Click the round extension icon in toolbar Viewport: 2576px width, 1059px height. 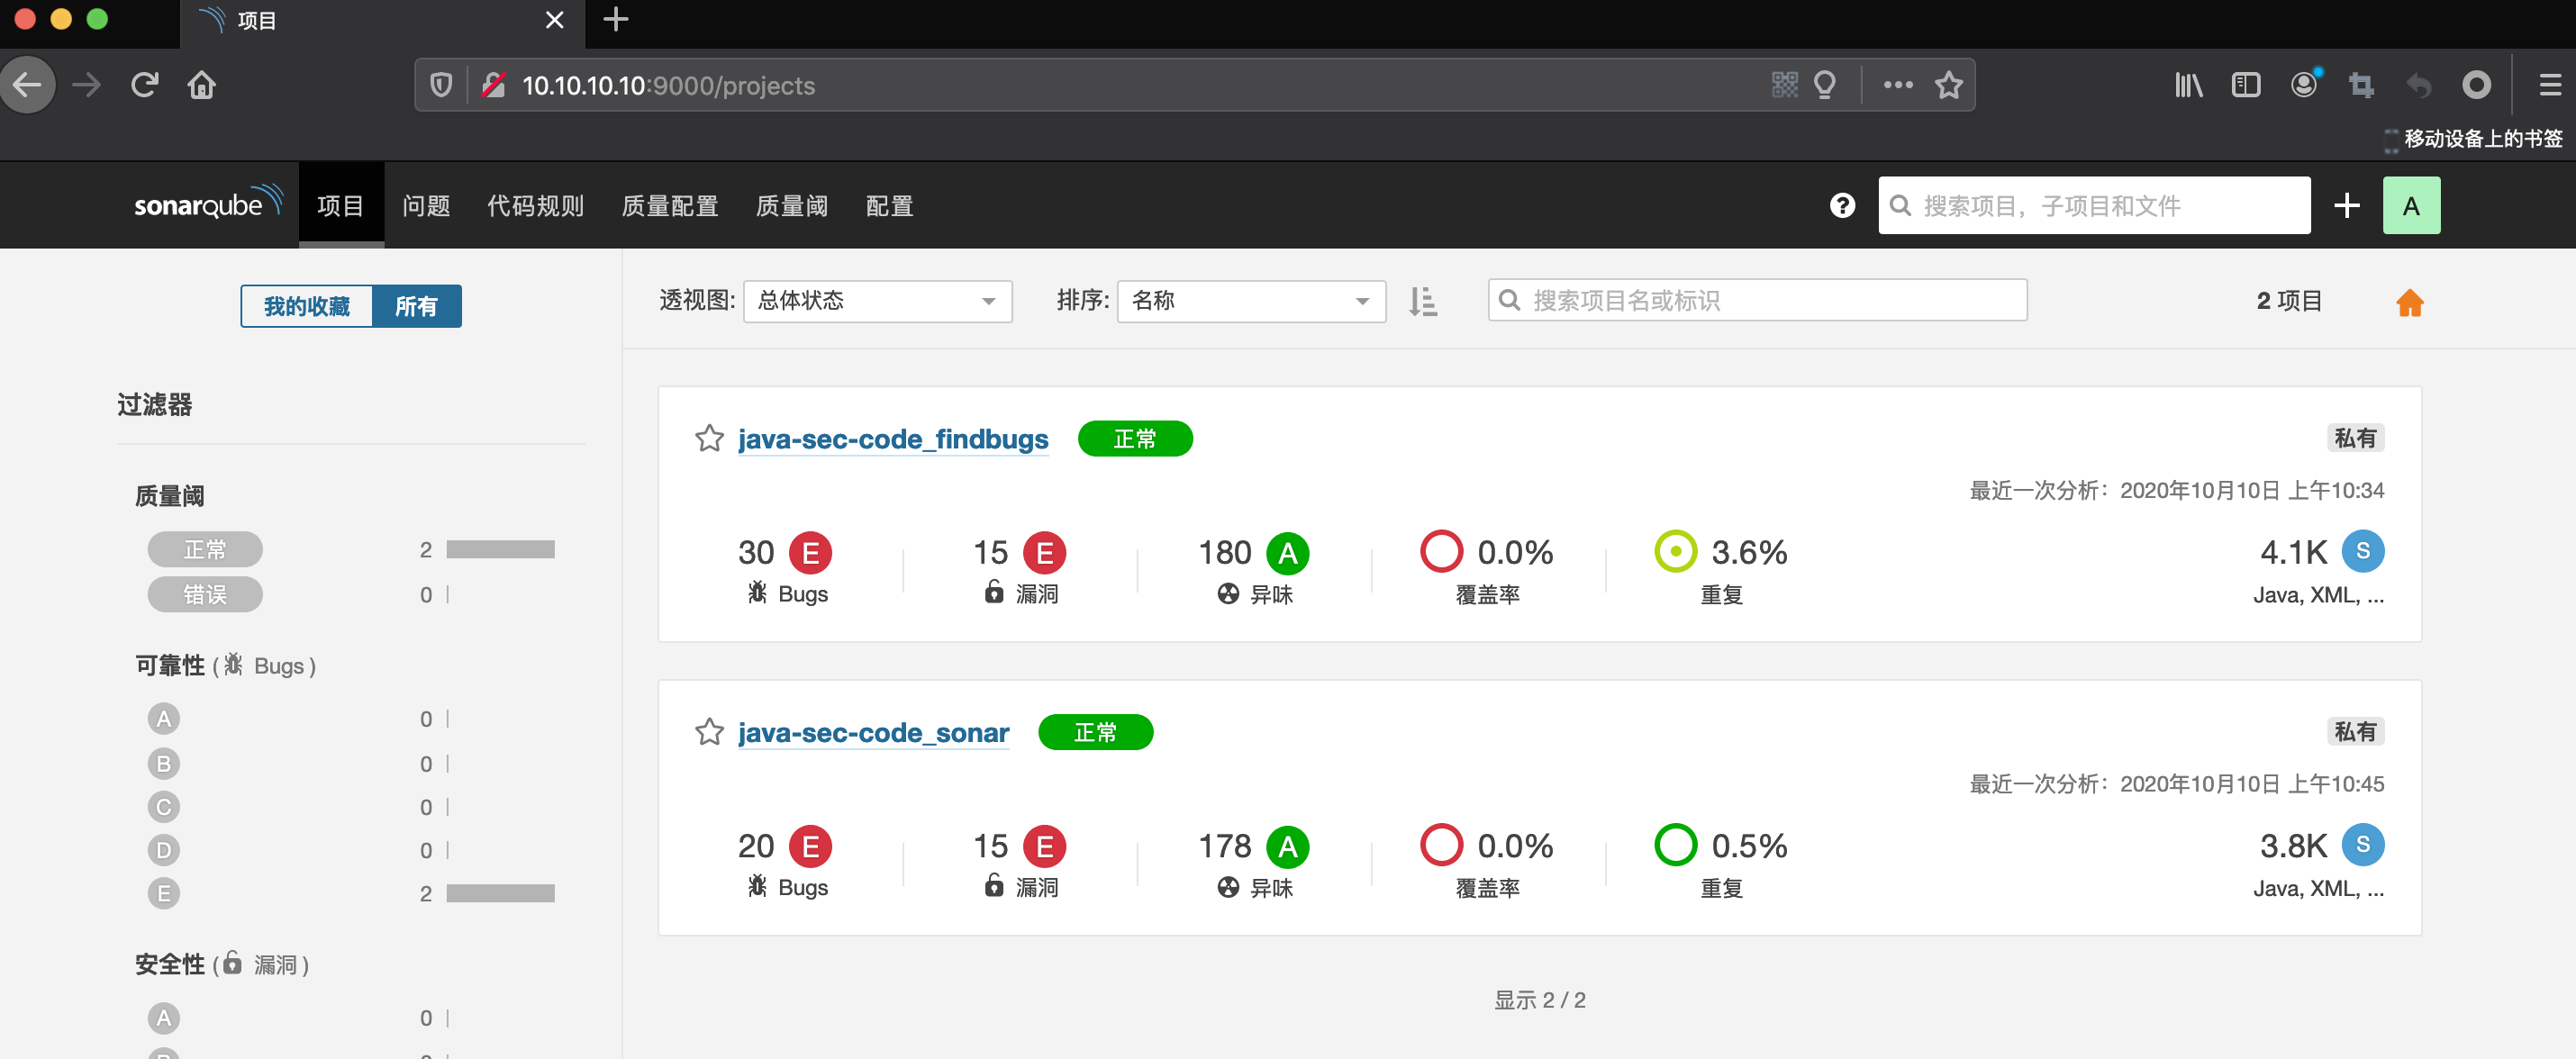click(2476, 85)
